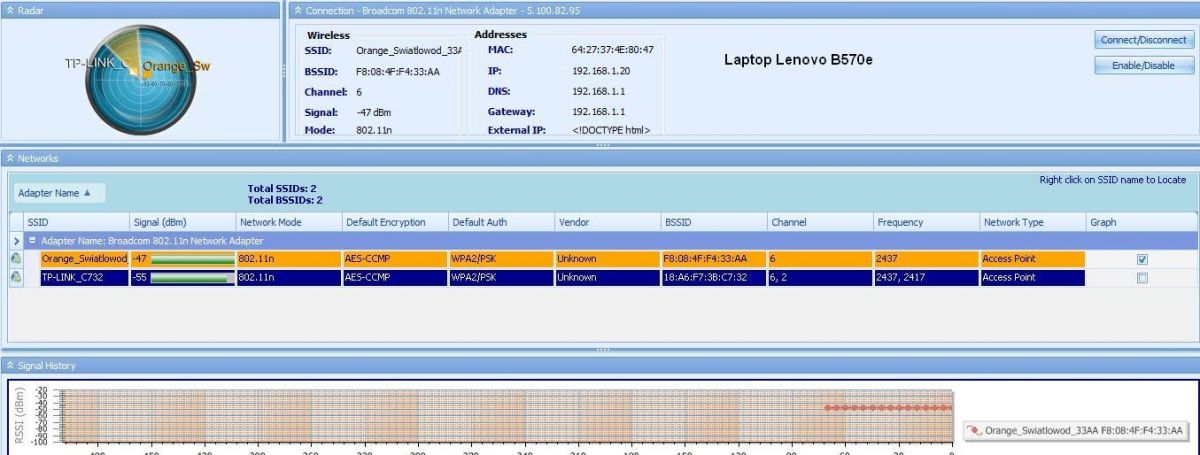Viewport: 1200px width, 455px height.
Task: Click channel 6, 2 cell
Action: tap(820, 277)
